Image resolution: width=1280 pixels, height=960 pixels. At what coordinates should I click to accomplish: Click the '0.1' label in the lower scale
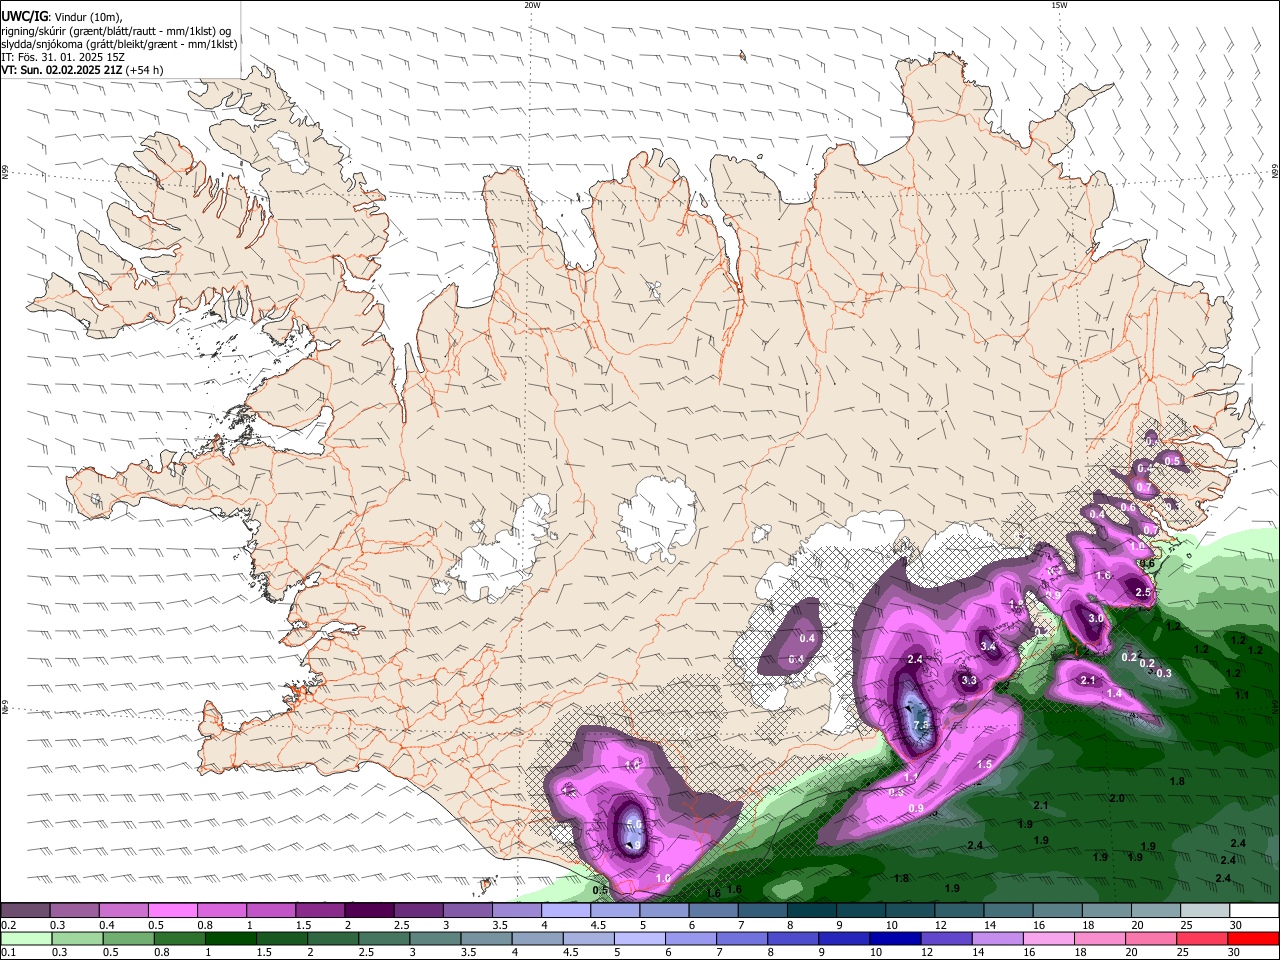[8, 953]
